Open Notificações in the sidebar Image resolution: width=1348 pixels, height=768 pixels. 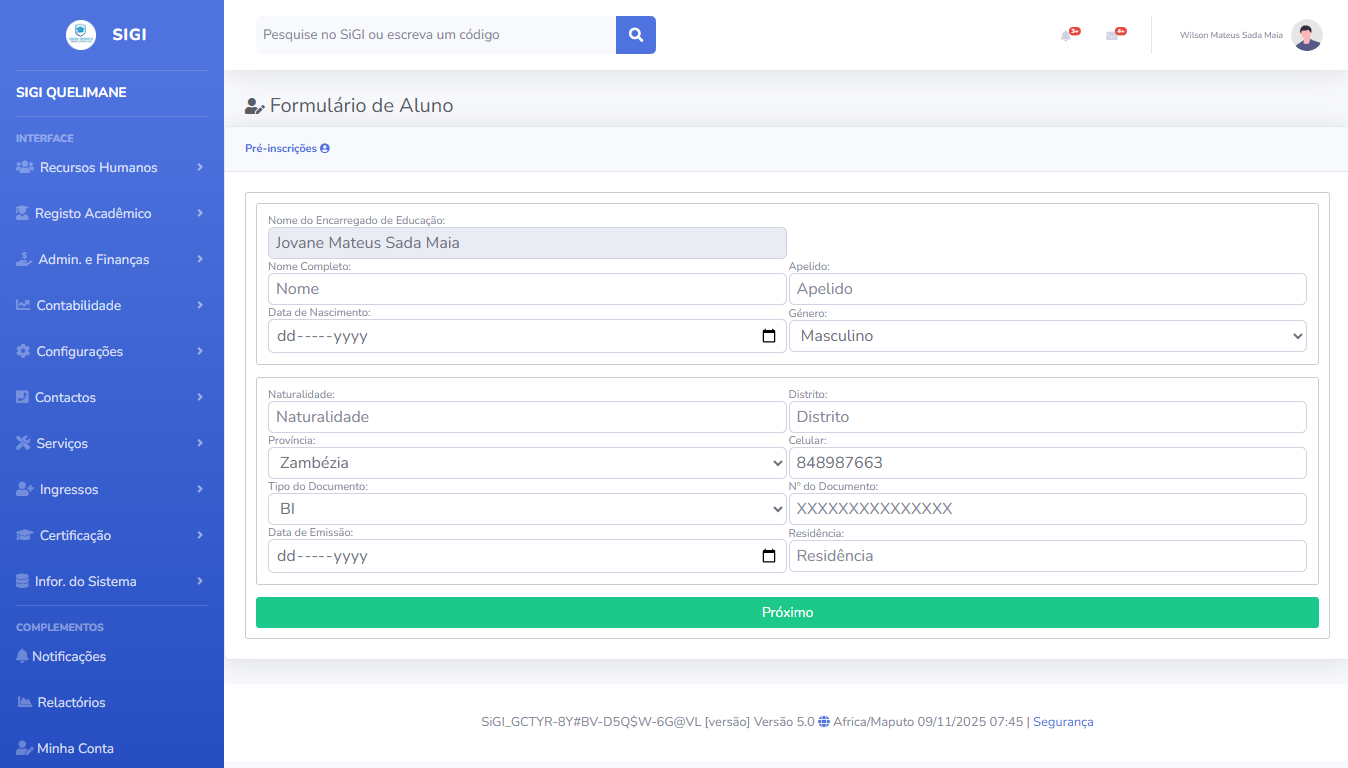click(x=68, y=657)
